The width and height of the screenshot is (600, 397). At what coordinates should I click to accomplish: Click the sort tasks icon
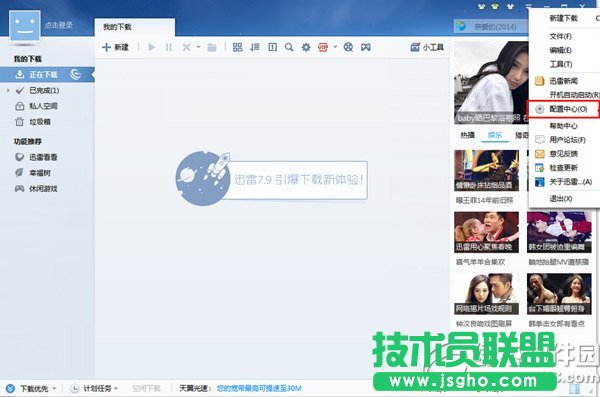coord(255,47)
